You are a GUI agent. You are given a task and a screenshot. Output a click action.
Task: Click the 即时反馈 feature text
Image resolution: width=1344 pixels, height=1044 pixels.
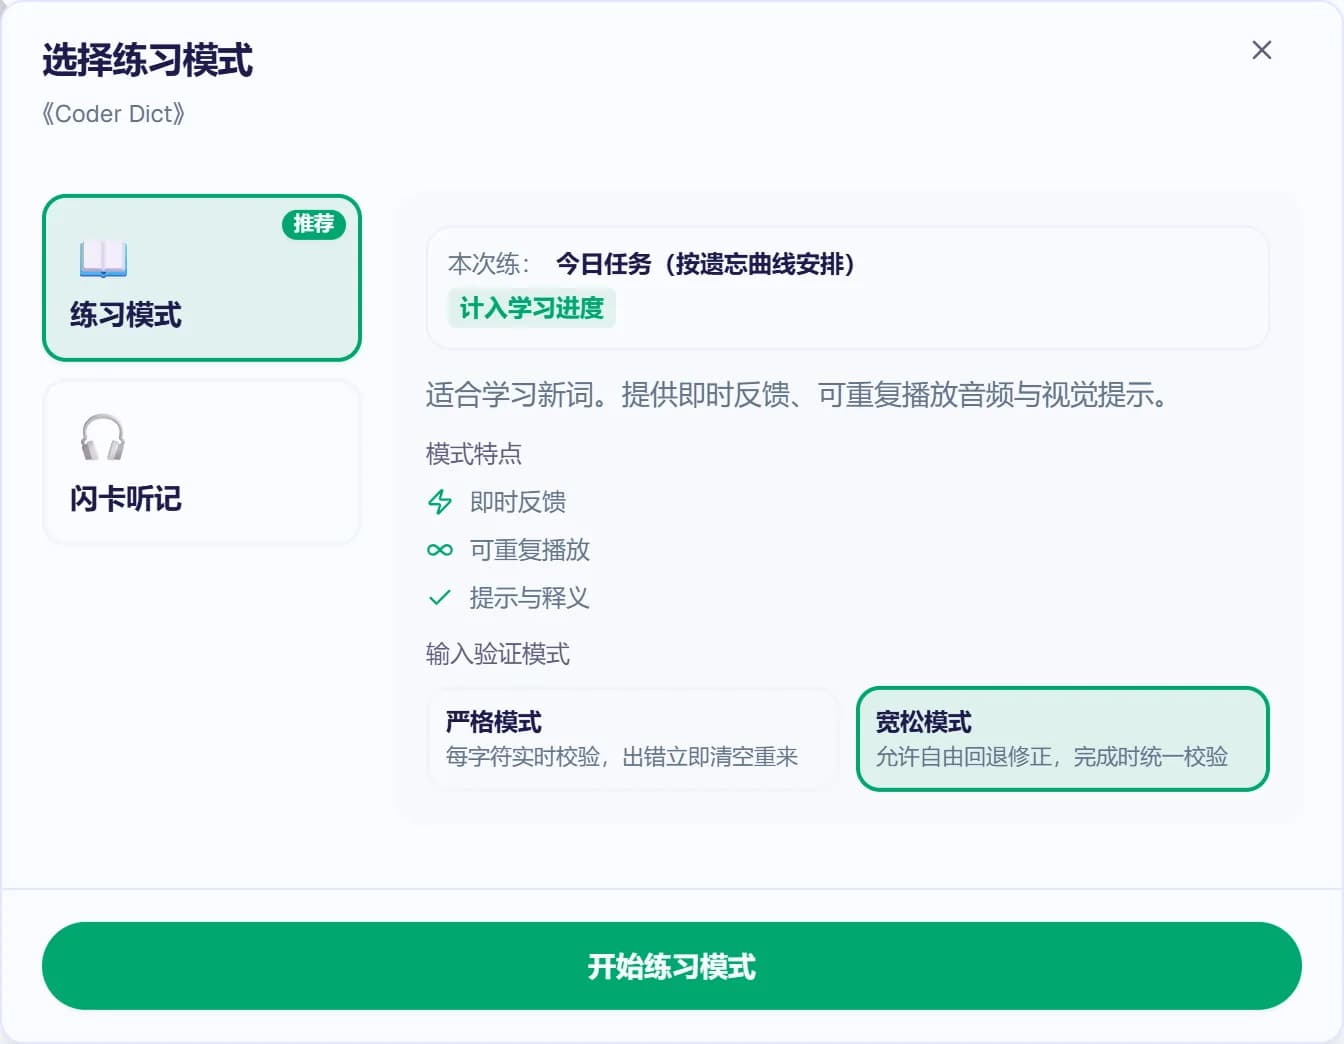pos(518,502)
